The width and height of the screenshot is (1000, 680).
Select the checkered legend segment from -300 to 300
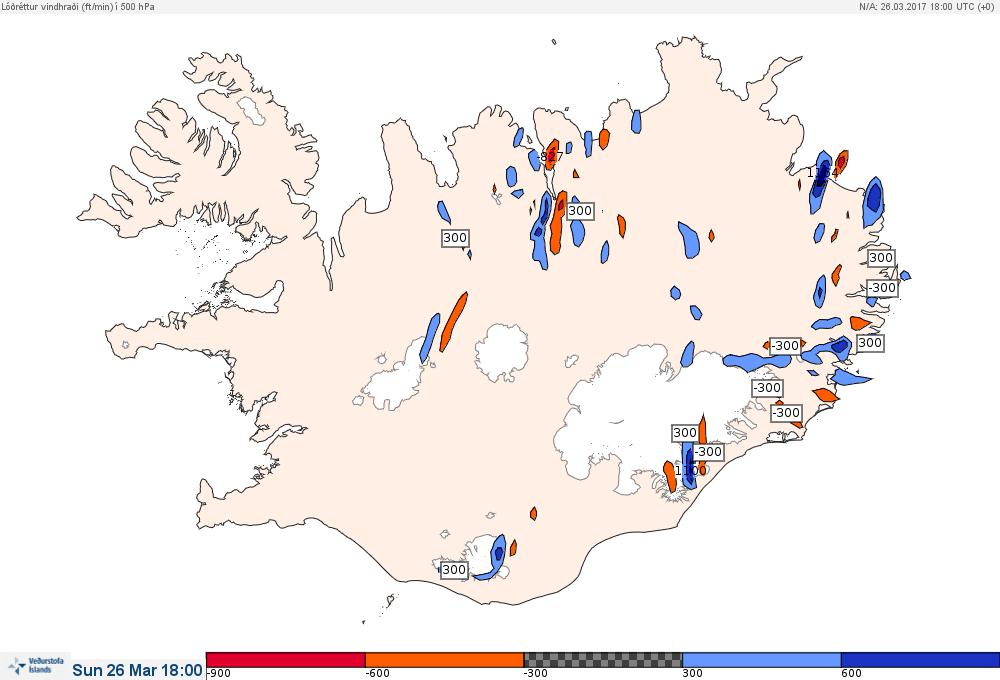(603, 660)
